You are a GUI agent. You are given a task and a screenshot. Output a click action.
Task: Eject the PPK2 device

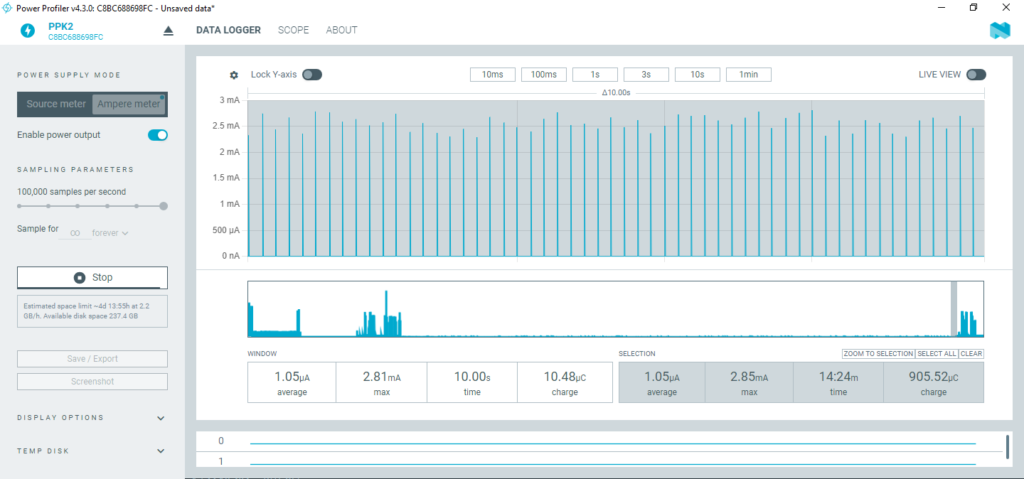tap(168, 31)
